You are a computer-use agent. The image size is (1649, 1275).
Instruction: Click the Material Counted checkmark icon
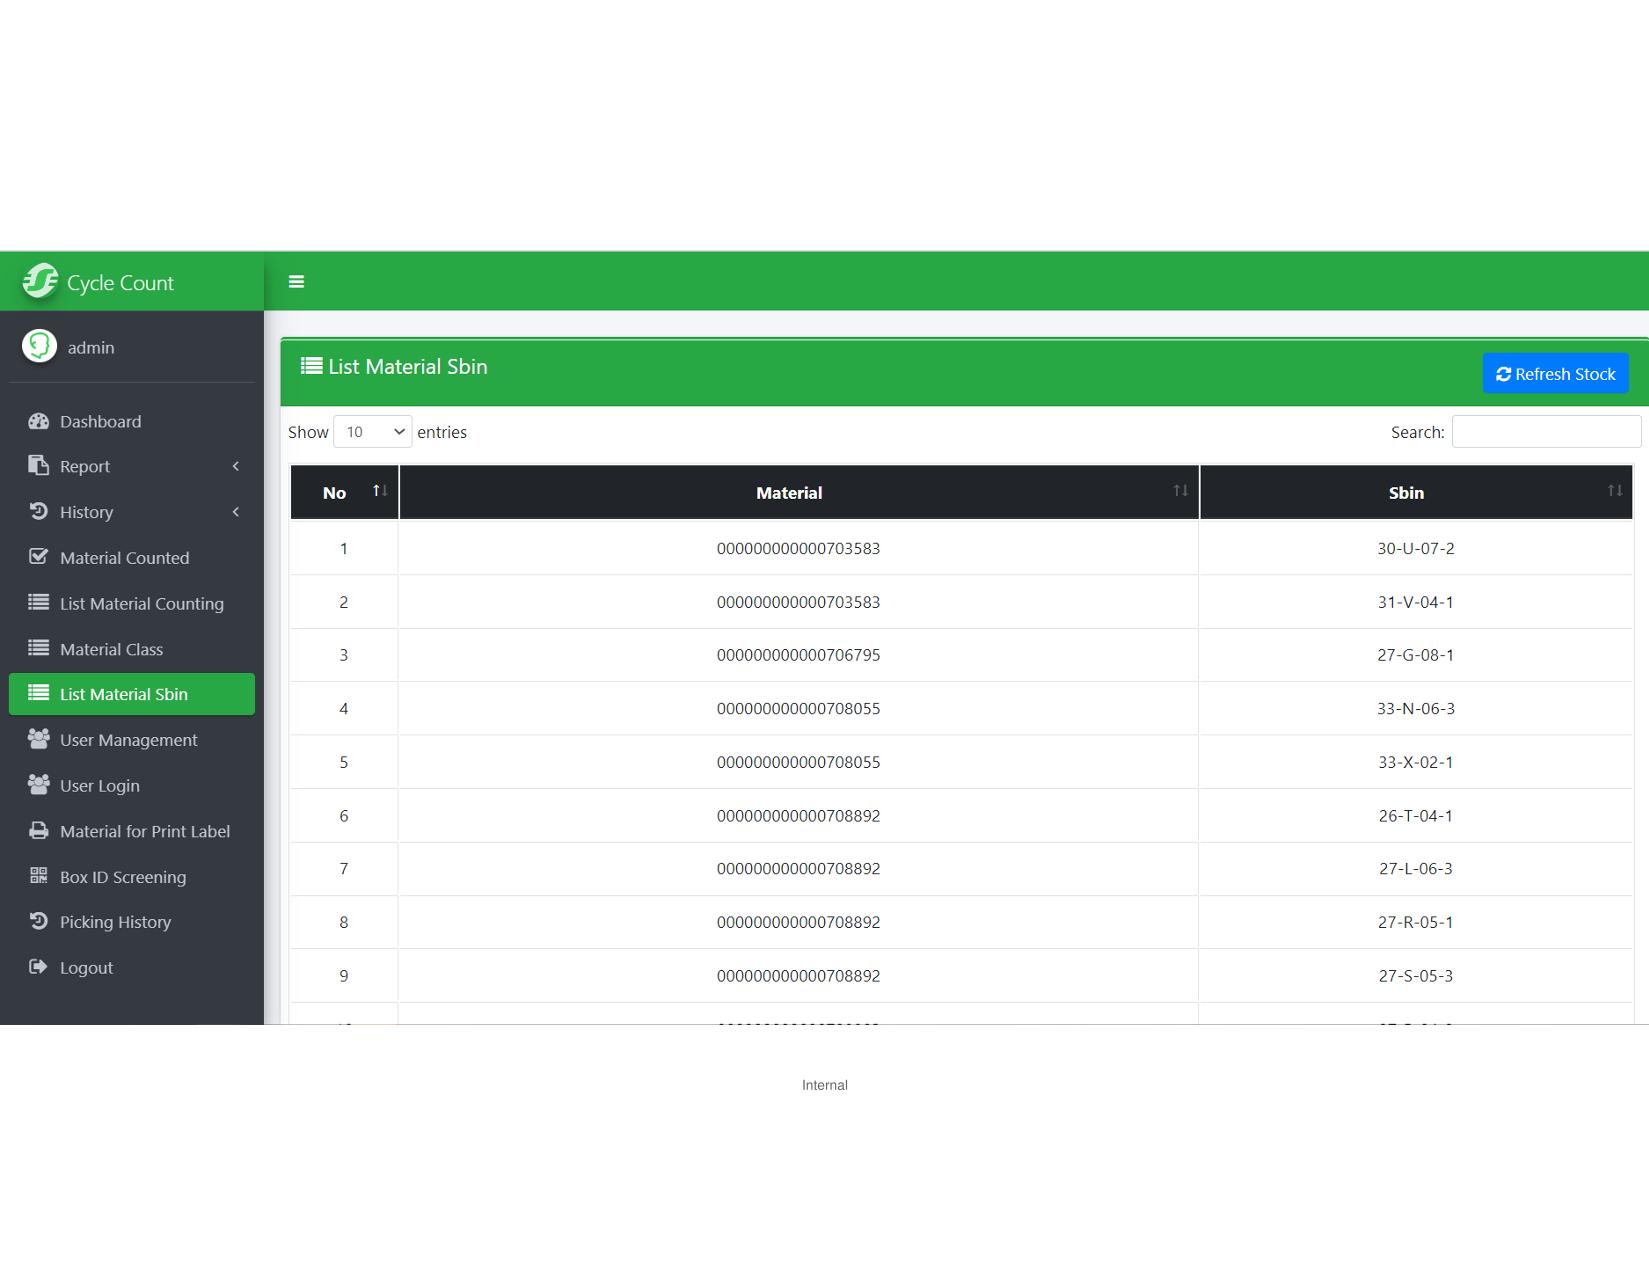(x=39, y=557)
